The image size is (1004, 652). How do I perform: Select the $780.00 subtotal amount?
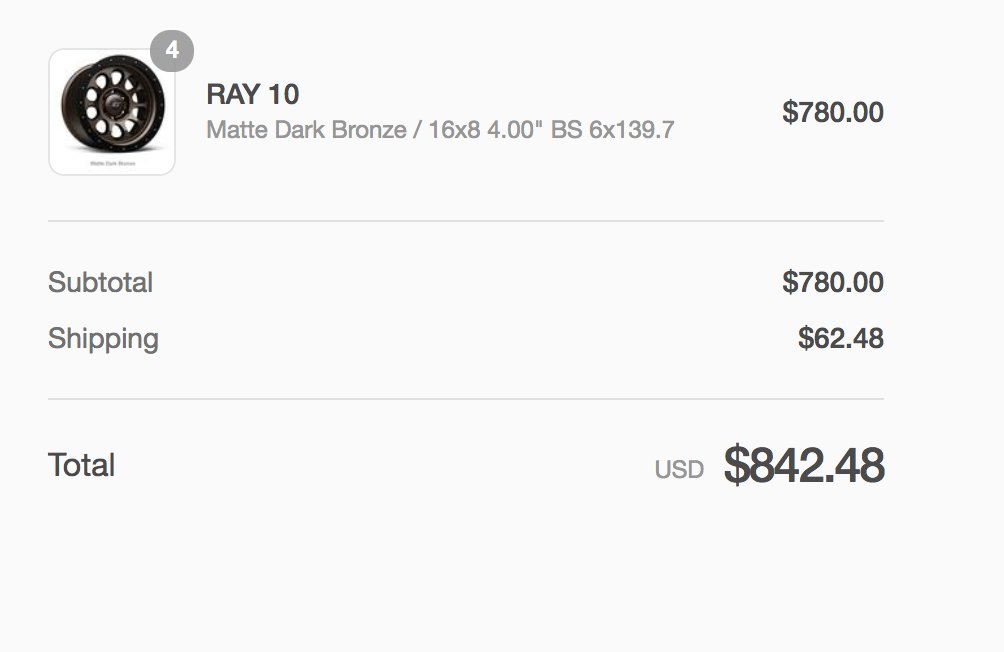(x=832, y=282)
